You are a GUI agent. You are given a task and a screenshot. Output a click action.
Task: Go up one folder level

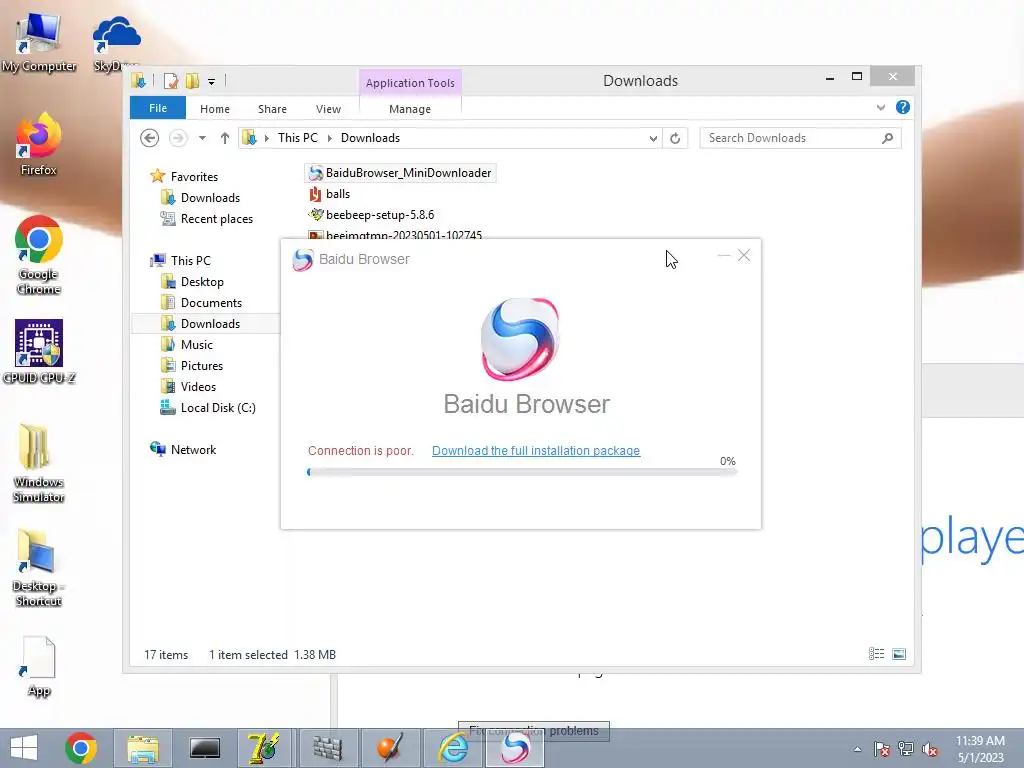click(225, 138)
